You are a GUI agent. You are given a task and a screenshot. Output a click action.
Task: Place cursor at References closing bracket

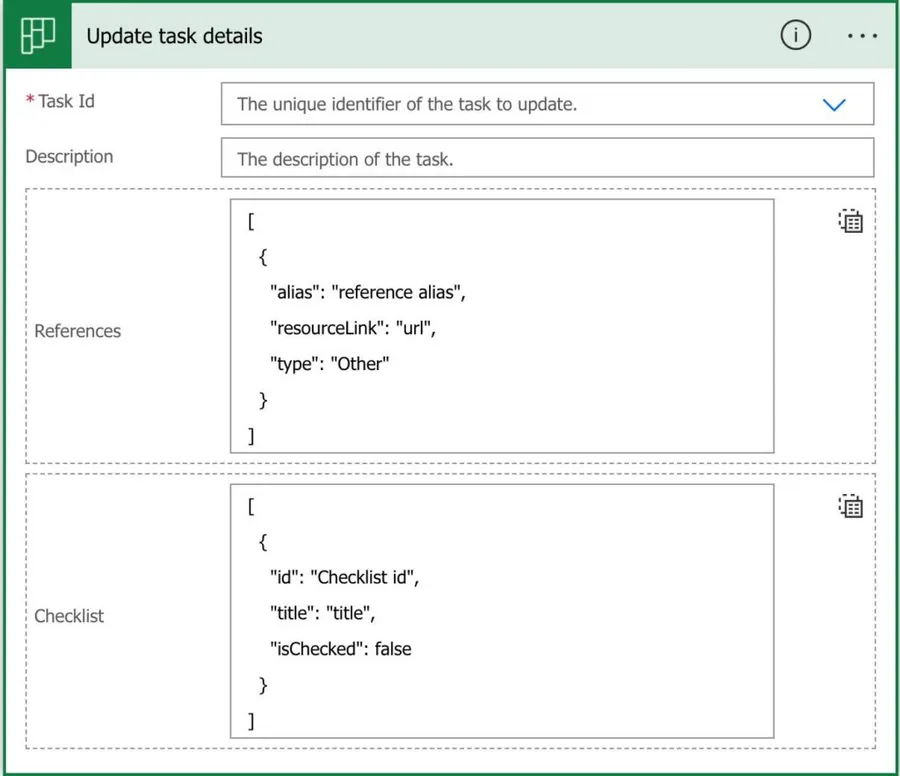[252, 436]
